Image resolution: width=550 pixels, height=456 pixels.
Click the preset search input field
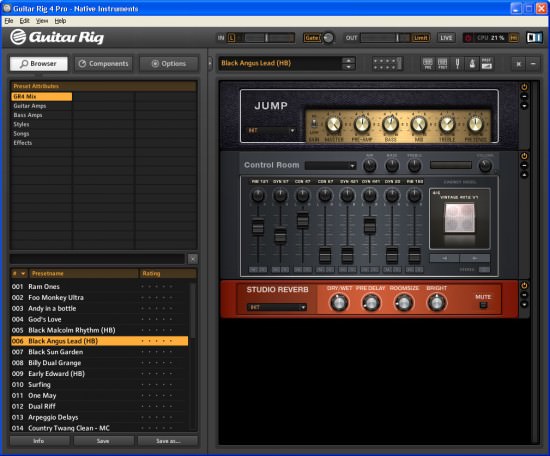coord(97,259)
